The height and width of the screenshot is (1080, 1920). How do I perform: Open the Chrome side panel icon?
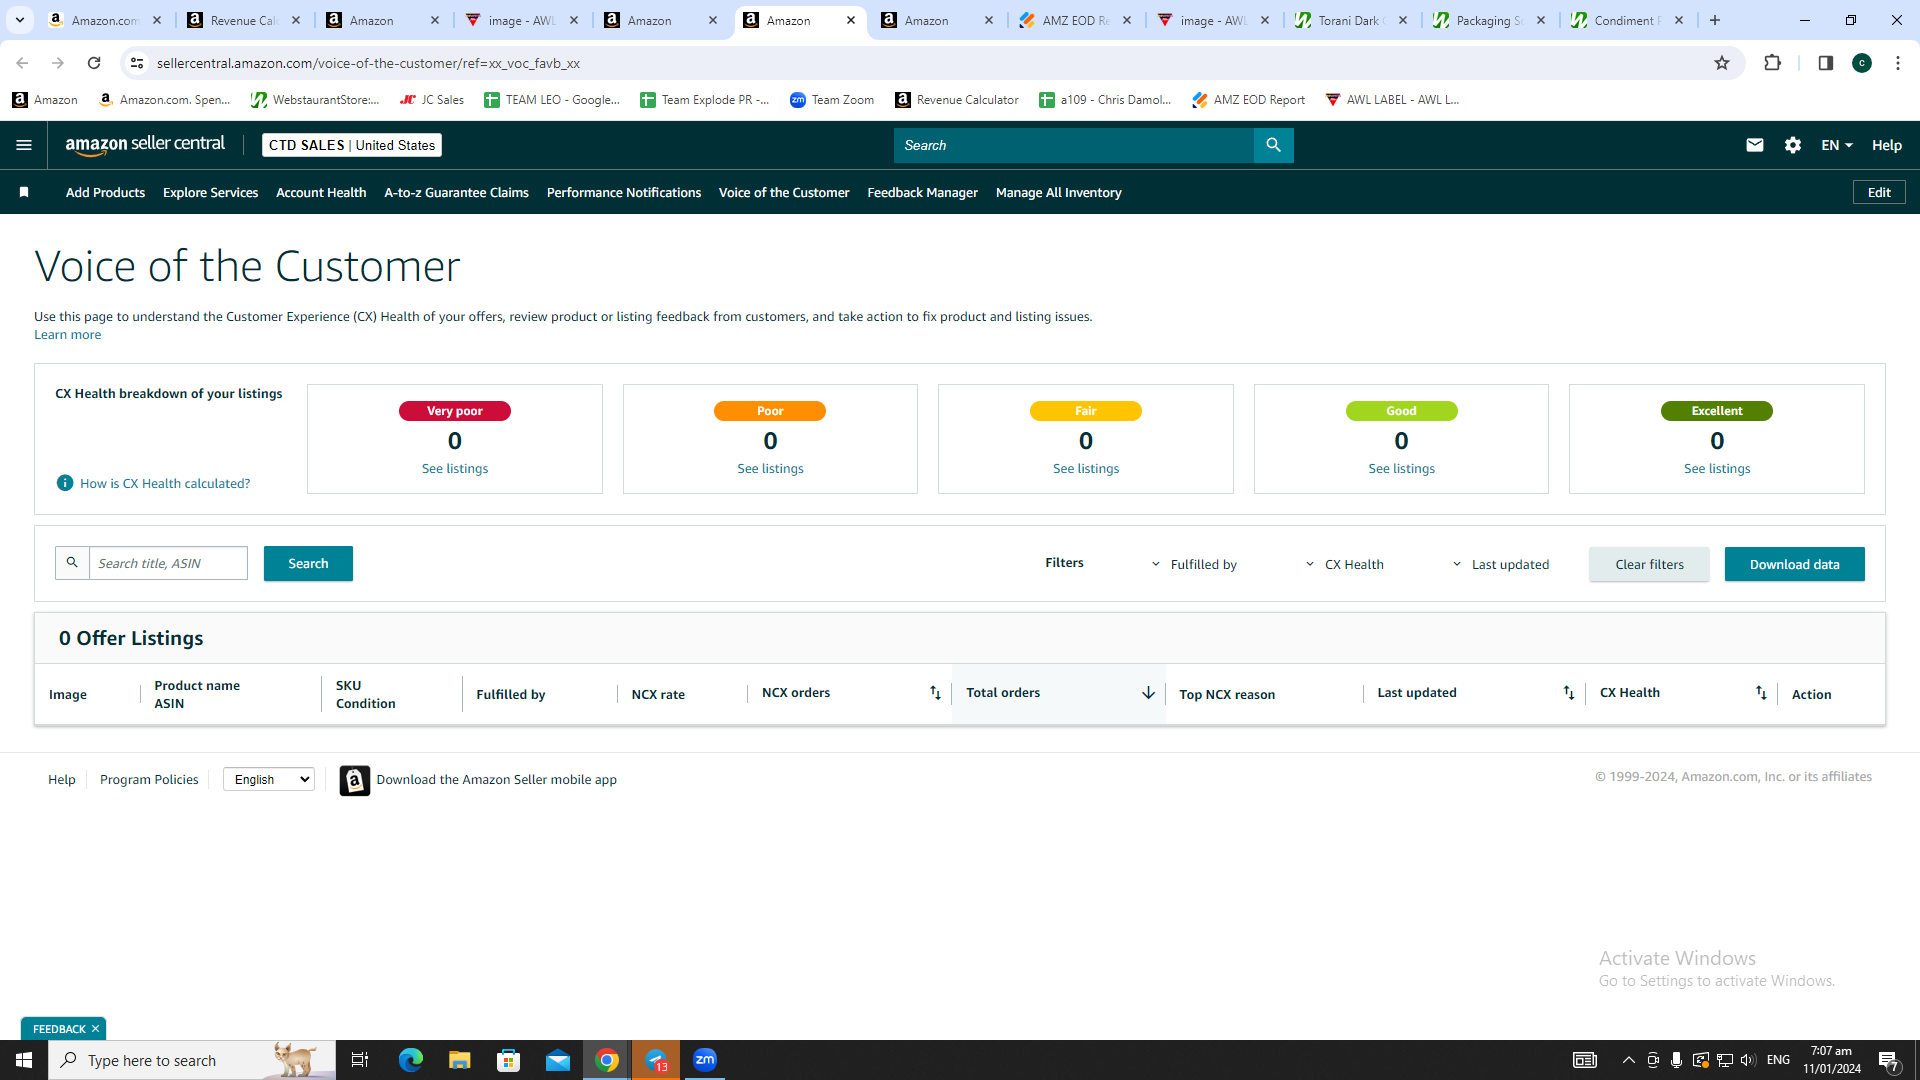[1825, 63]
